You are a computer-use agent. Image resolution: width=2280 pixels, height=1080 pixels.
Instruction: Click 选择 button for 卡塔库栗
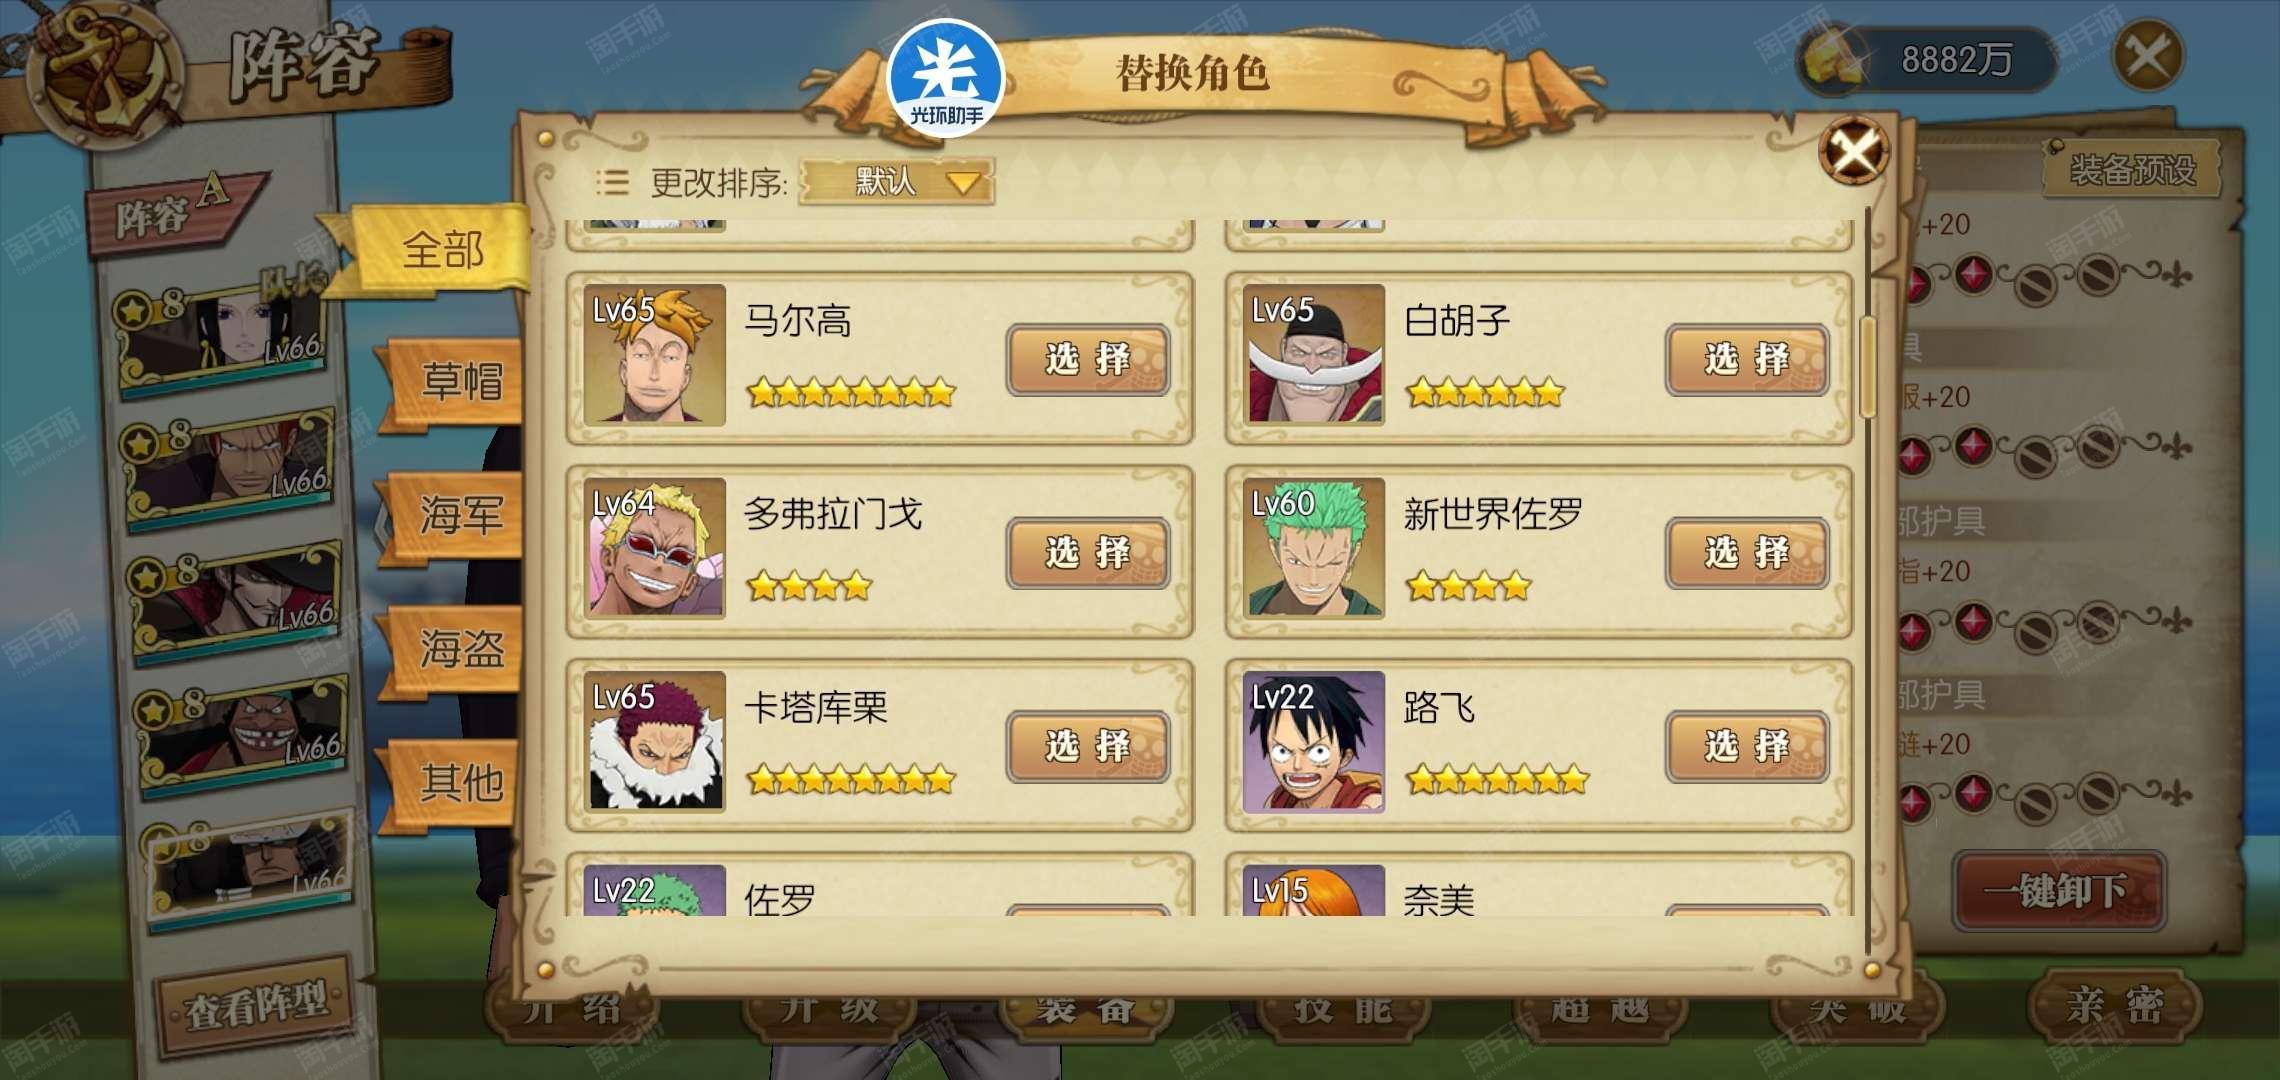point(1088,746)
